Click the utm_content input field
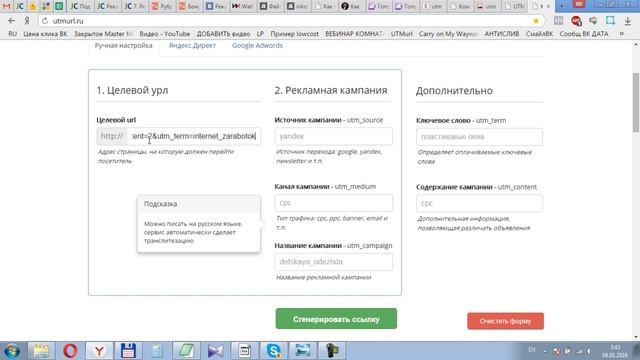The width and height of the screenshot is (640, 360). [479, 203]
